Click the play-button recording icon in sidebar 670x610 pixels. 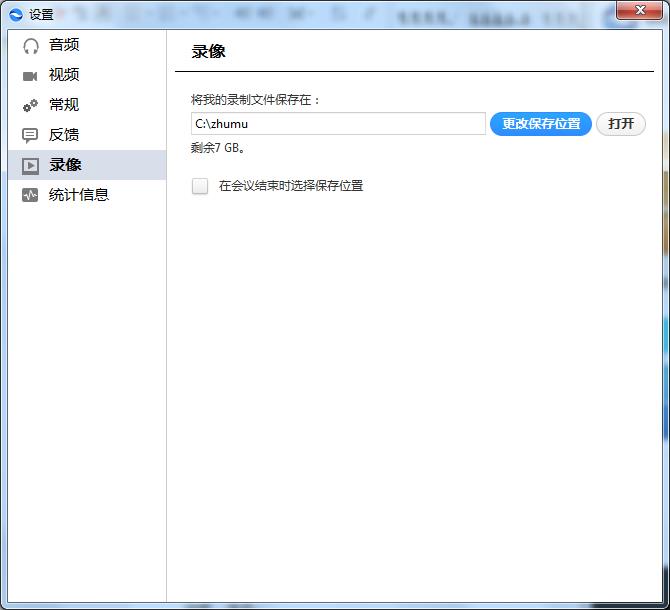30,165
